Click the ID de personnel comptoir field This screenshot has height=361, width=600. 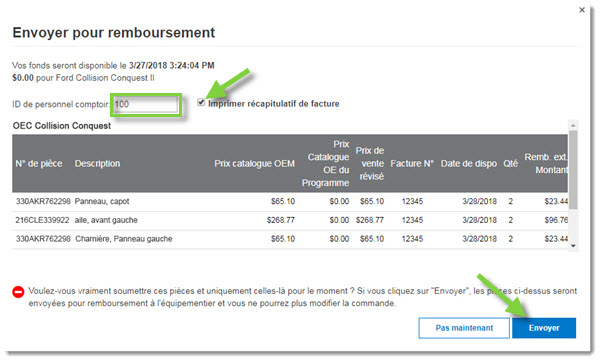tap(146, 104)
